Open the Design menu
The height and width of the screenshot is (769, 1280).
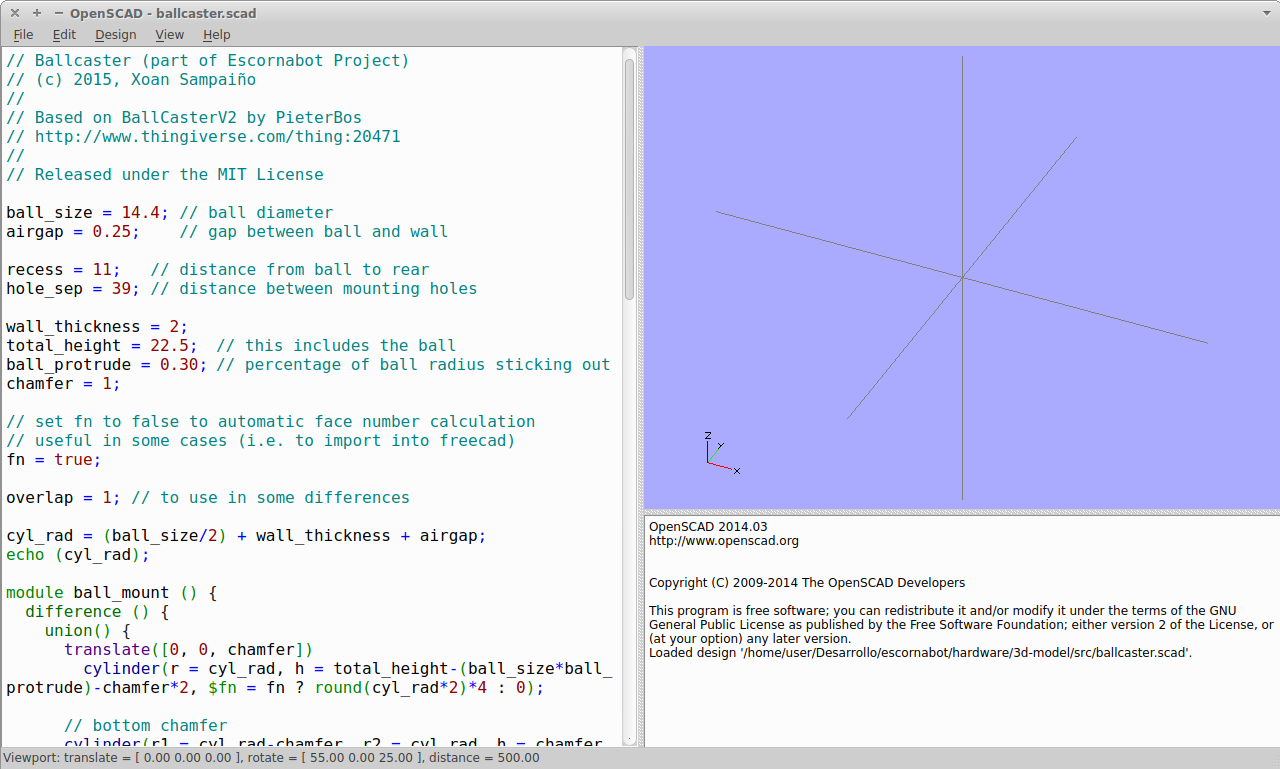coord(116,35)
